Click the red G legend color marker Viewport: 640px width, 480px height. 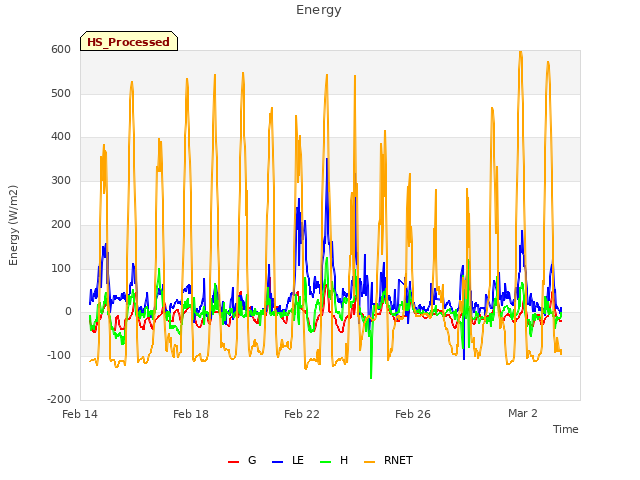click(233, 462)
